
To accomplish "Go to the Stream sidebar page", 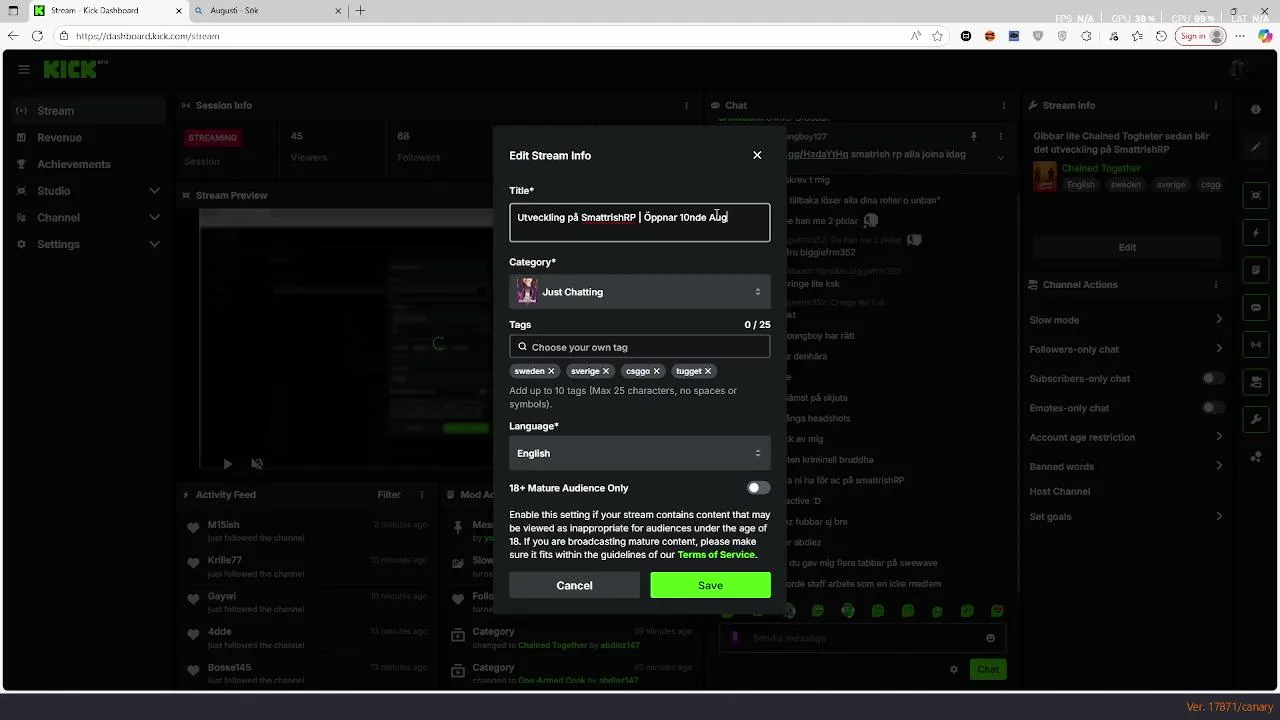I will [88, 111].
